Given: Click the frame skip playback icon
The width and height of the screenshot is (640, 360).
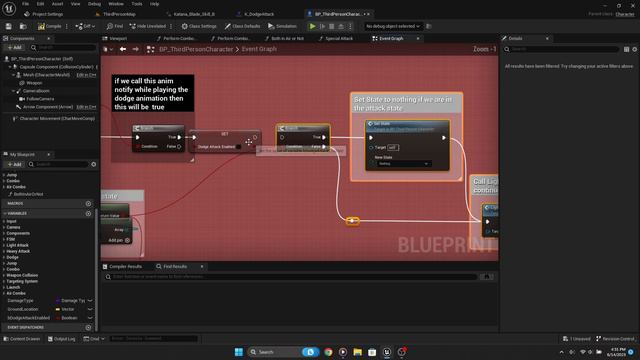Looking at the screenshot, I should 322,26.
